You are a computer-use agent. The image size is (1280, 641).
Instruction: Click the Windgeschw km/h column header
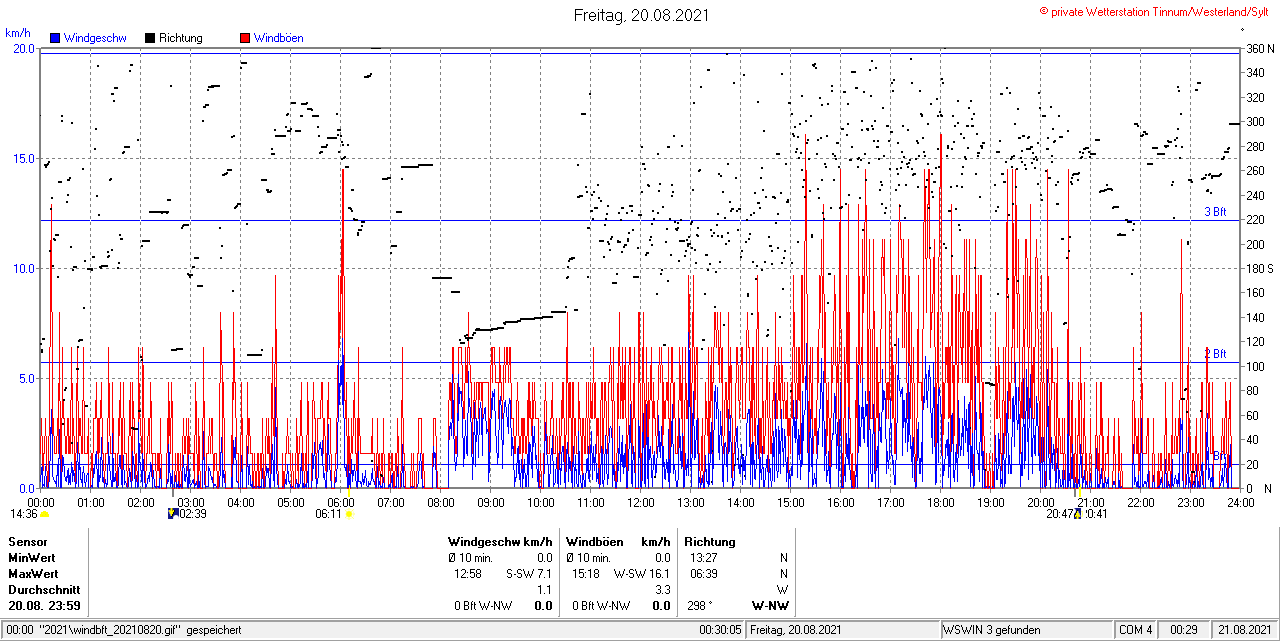click(500, 541)
